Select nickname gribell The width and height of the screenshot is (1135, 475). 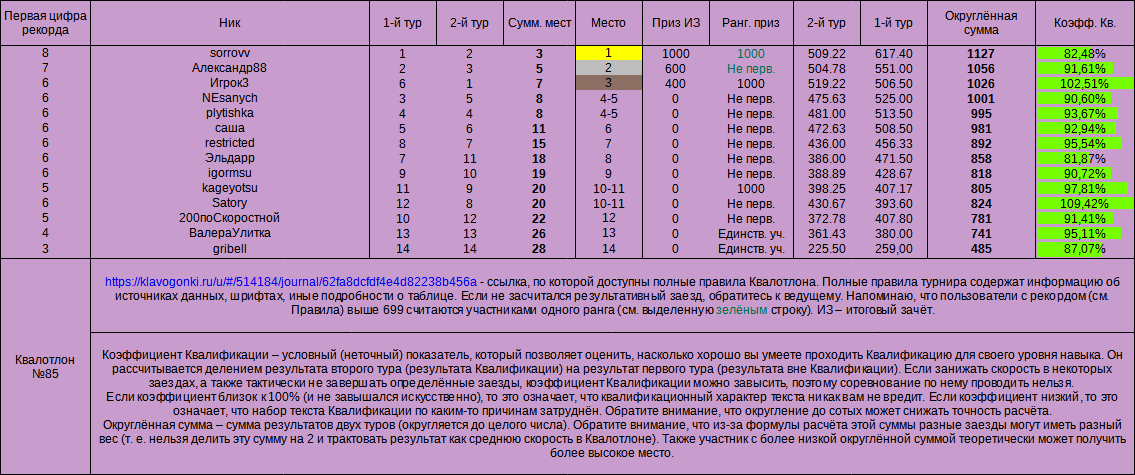pos(230,248)
